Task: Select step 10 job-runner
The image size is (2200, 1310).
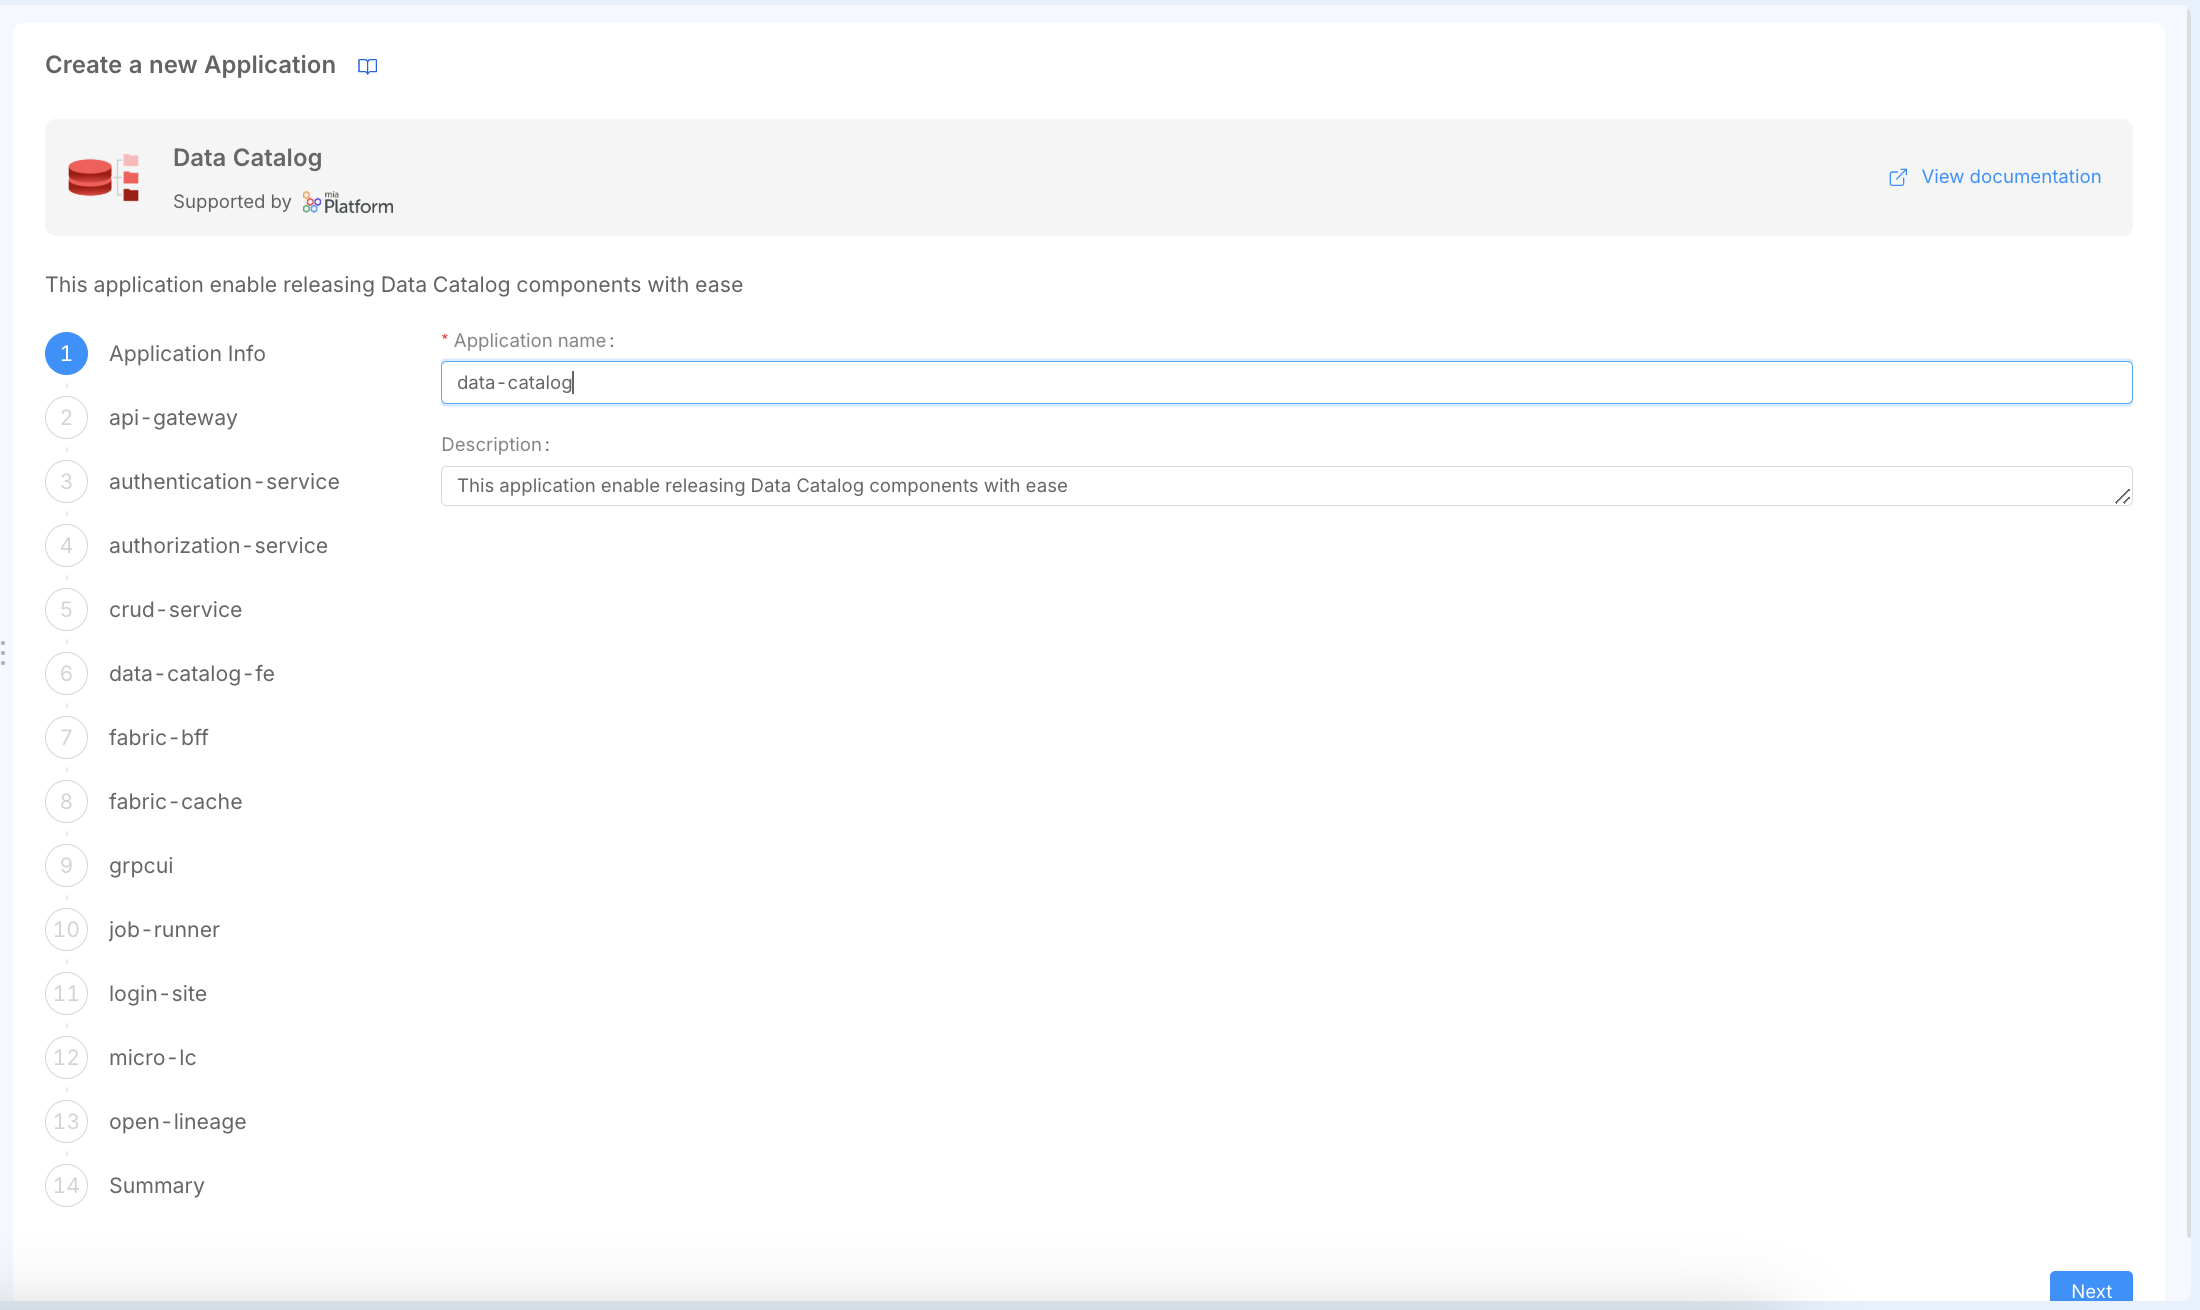Action: click(164, 930)
